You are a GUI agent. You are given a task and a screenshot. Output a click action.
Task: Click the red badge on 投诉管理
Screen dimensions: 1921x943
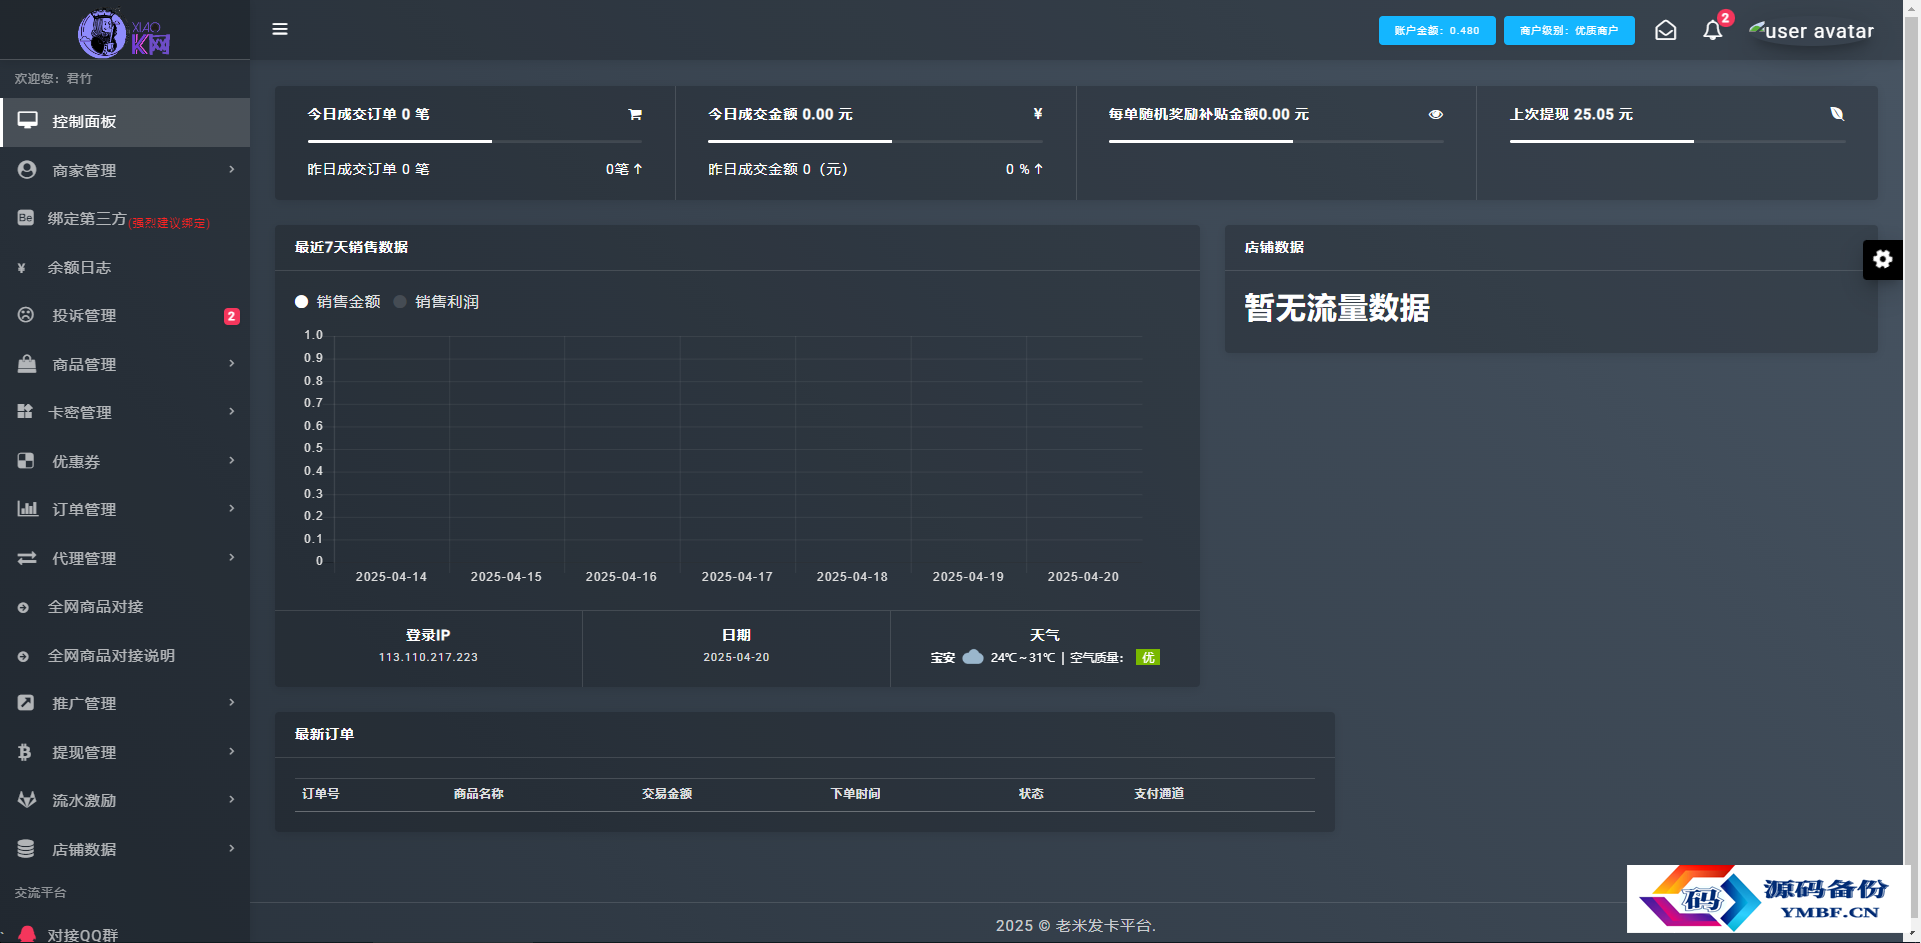(231, 316)
